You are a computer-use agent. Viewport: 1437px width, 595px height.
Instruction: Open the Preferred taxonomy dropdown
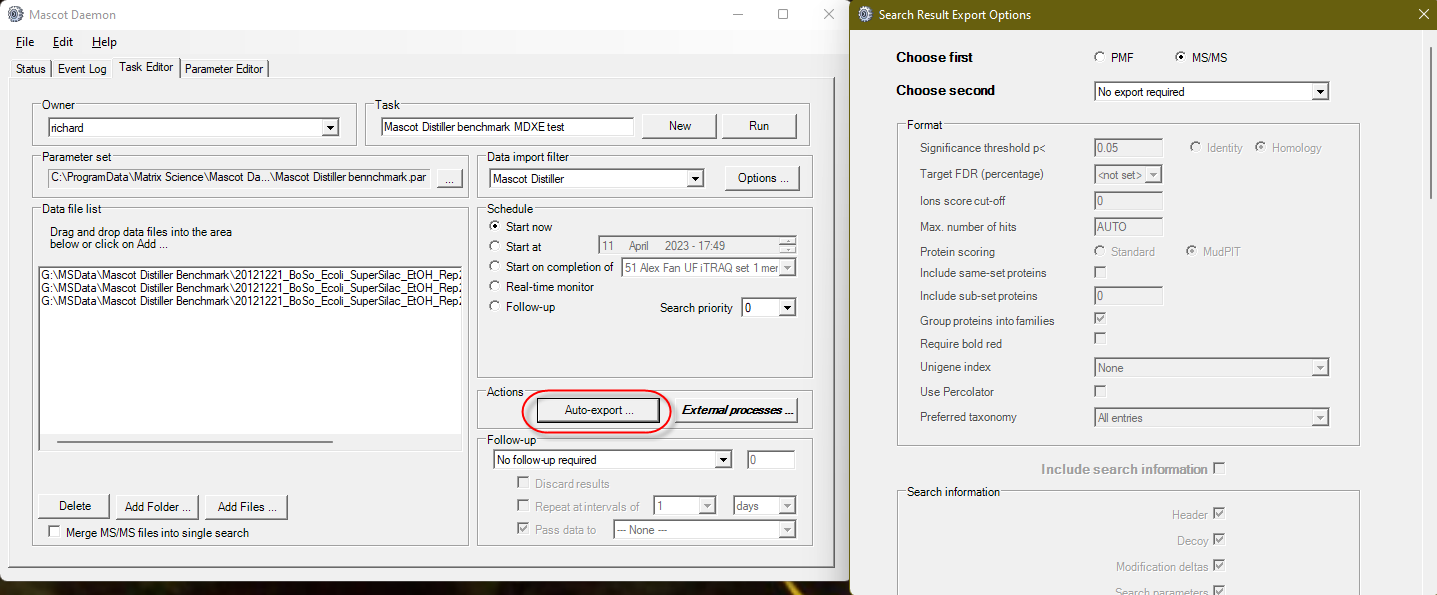tap(1212, 418)
